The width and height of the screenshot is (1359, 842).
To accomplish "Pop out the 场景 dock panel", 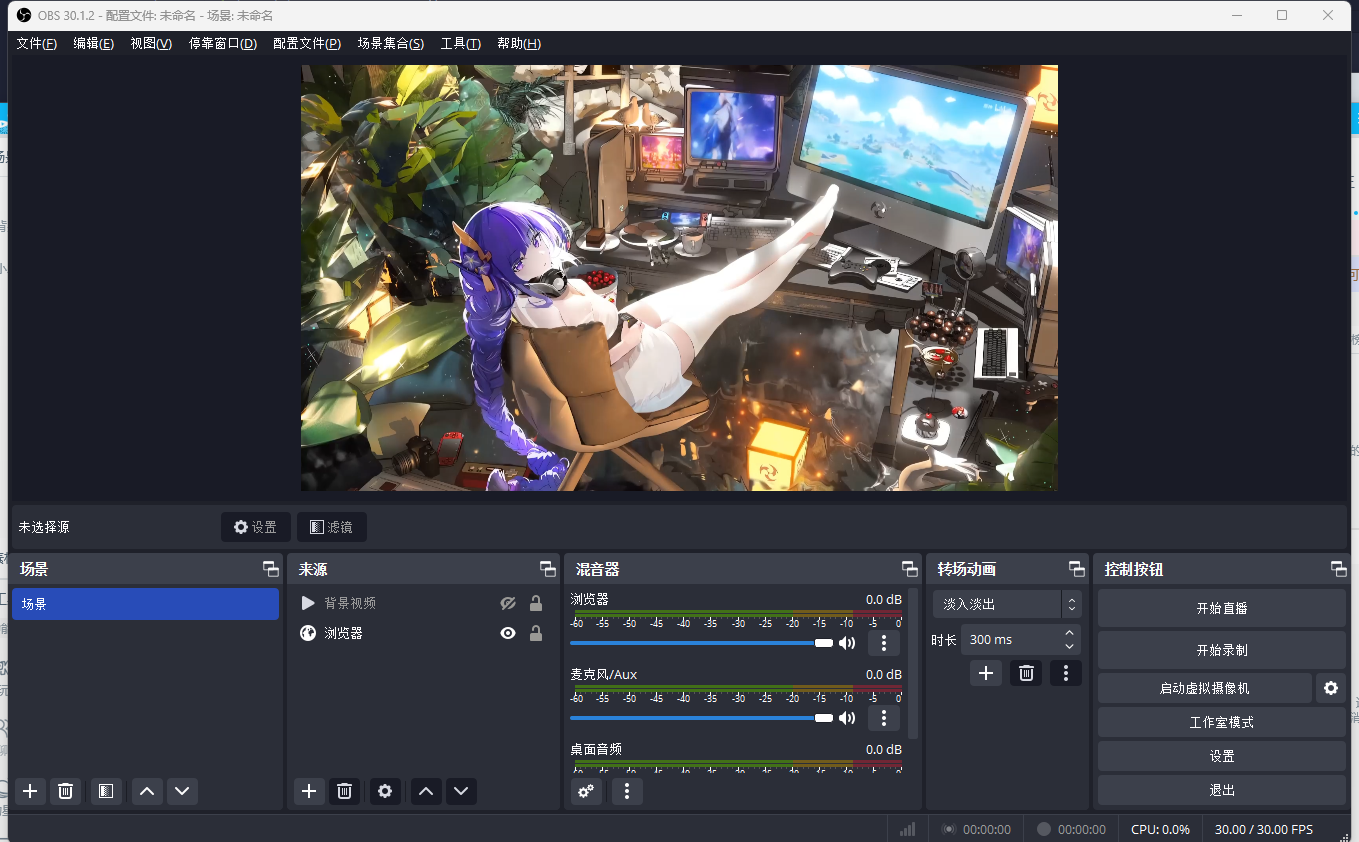I will 271,569.
